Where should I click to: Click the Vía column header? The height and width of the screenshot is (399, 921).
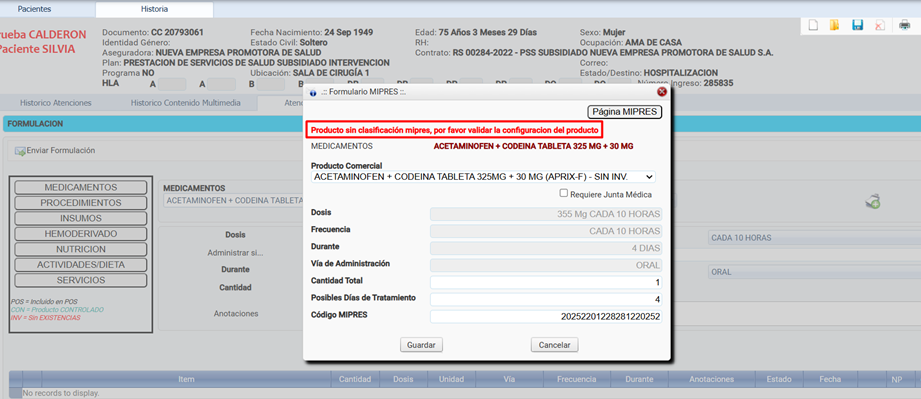click(x=509, y=380)
